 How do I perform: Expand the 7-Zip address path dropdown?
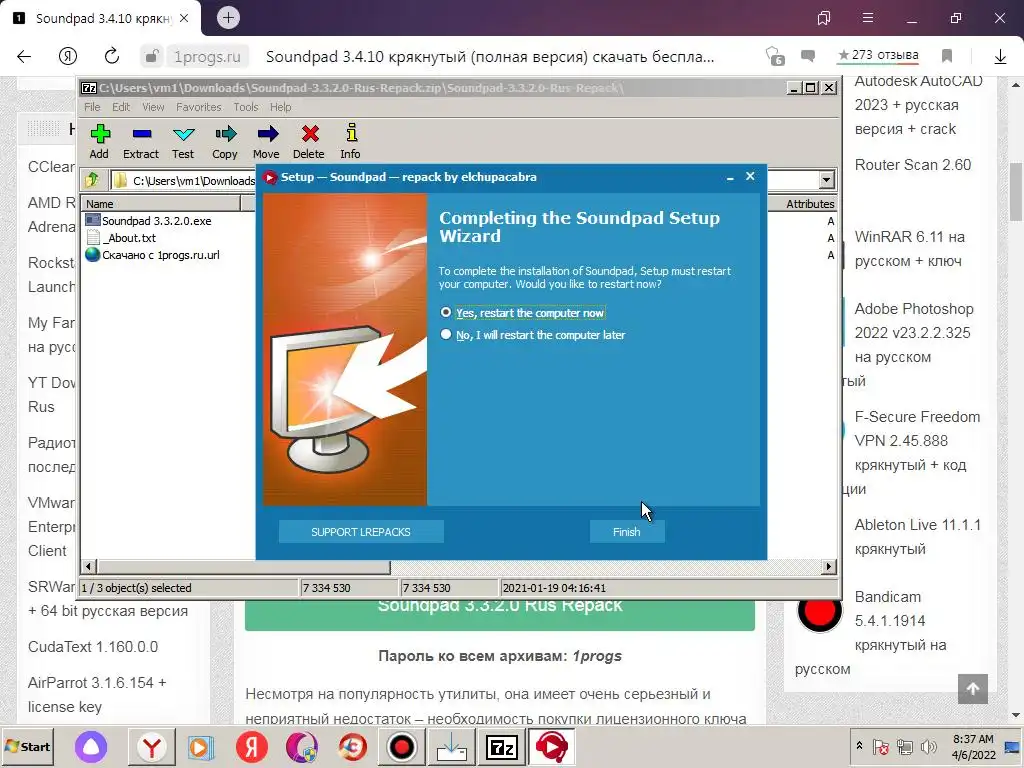(826, 180)
